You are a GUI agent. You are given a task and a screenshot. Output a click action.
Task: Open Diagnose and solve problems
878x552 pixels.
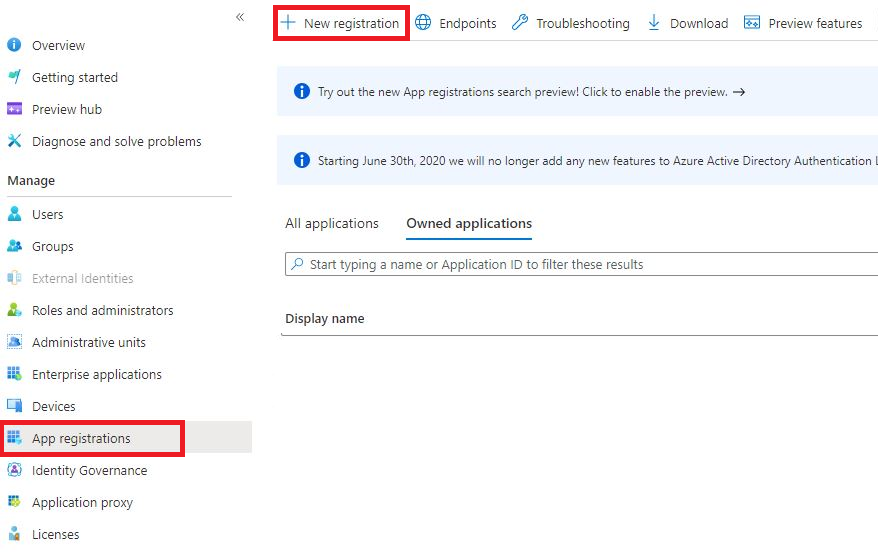point(116,141)
